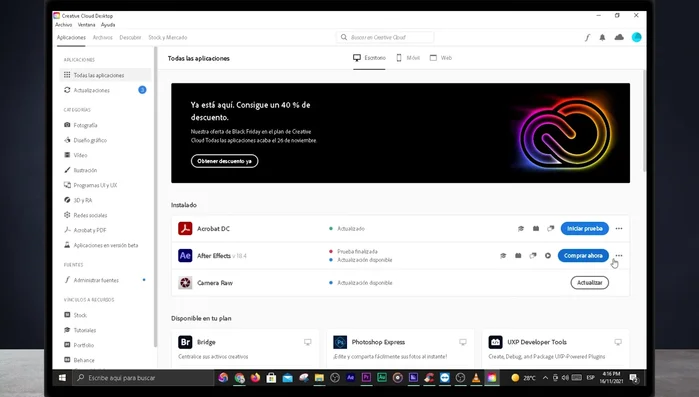Click the Windows Start button
This screenshot has height=397, width=699.
tap(62, 378)
